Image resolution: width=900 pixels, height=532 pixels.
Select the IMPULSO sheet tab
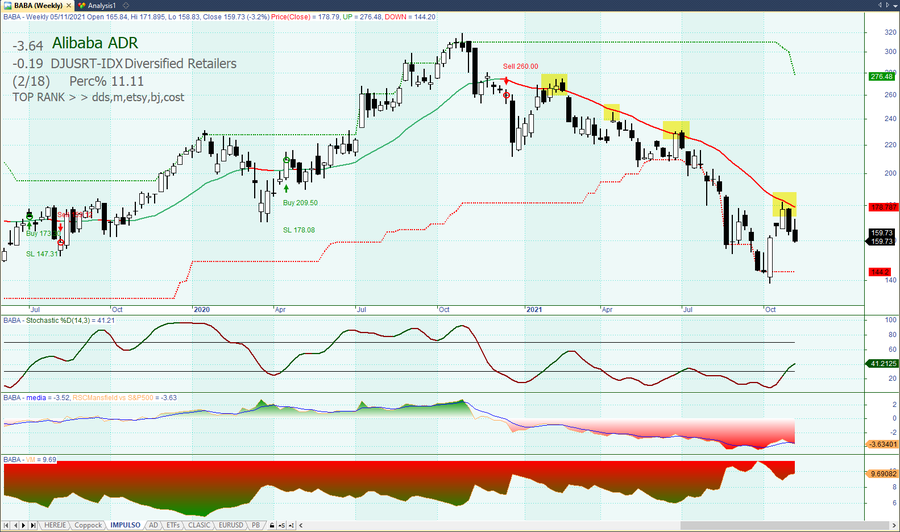coord(125,525)
